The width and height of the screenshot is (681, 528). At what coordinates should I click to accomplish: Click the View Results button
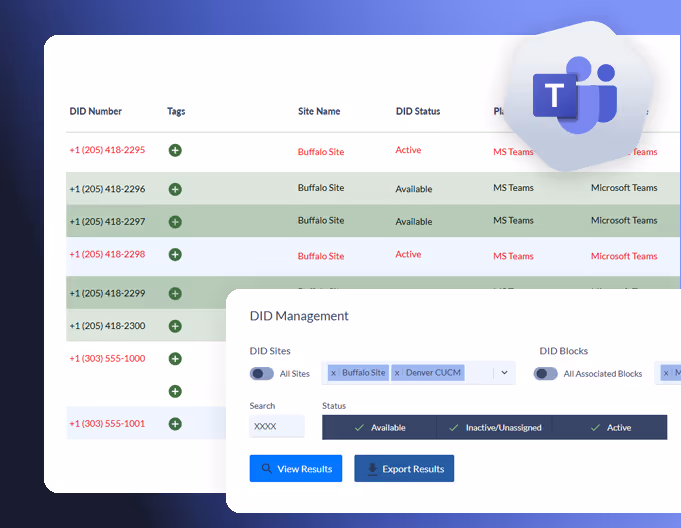coord(296,469)
